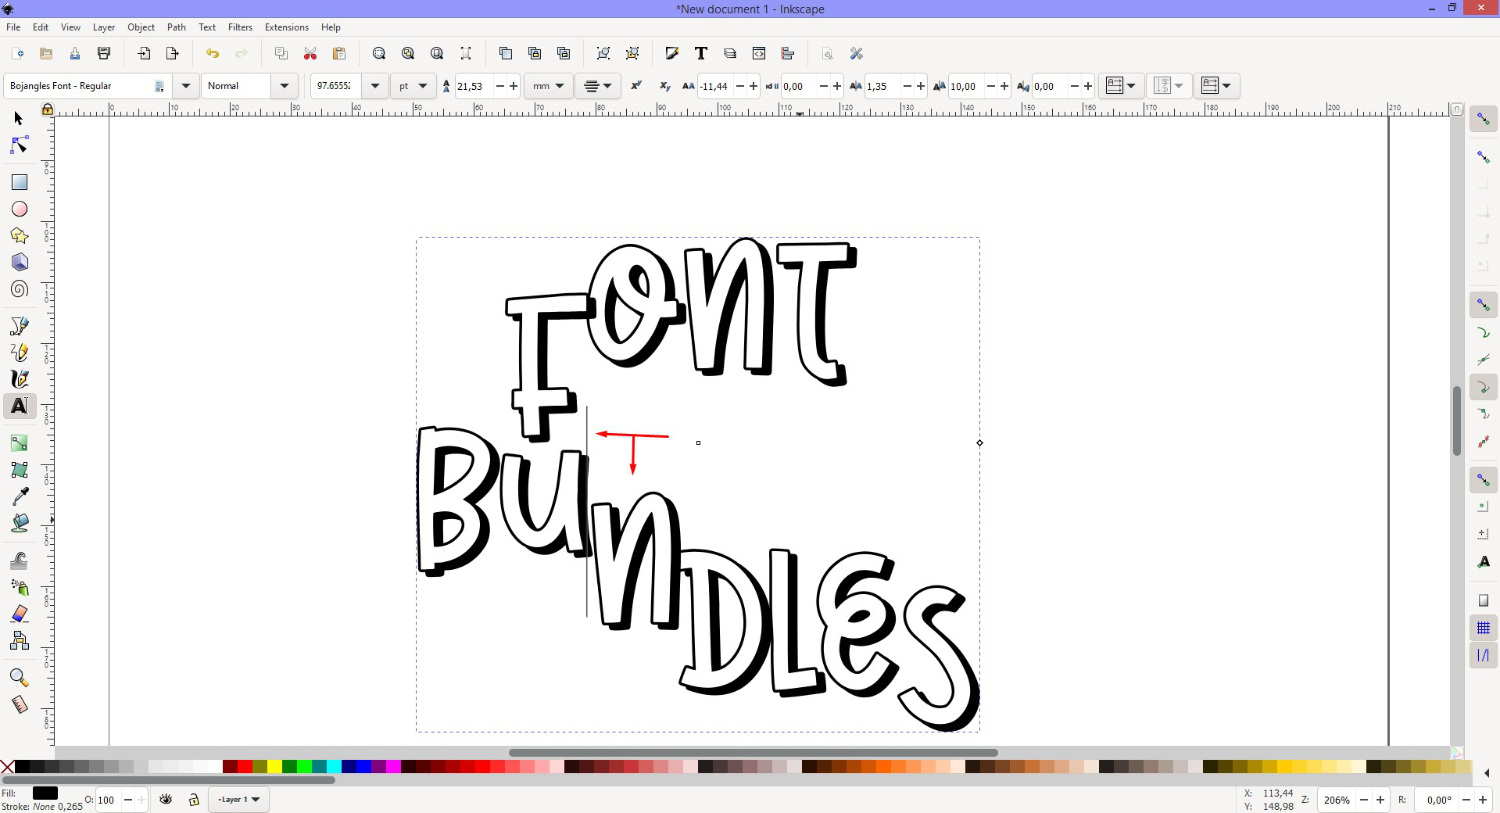The width and height of the screenshot is (1500, 813).
Task: Click the Import file icon
Action: coord(143,54)
